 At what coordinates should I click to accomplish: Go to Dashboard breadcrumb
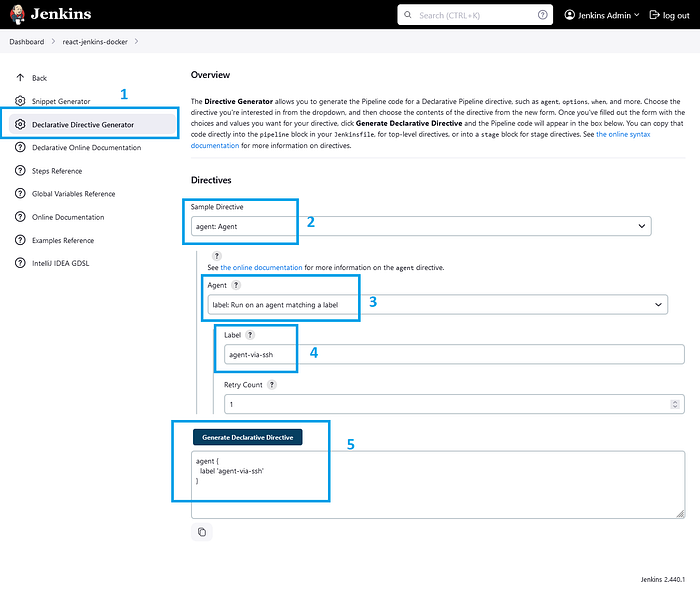[27, 42]
